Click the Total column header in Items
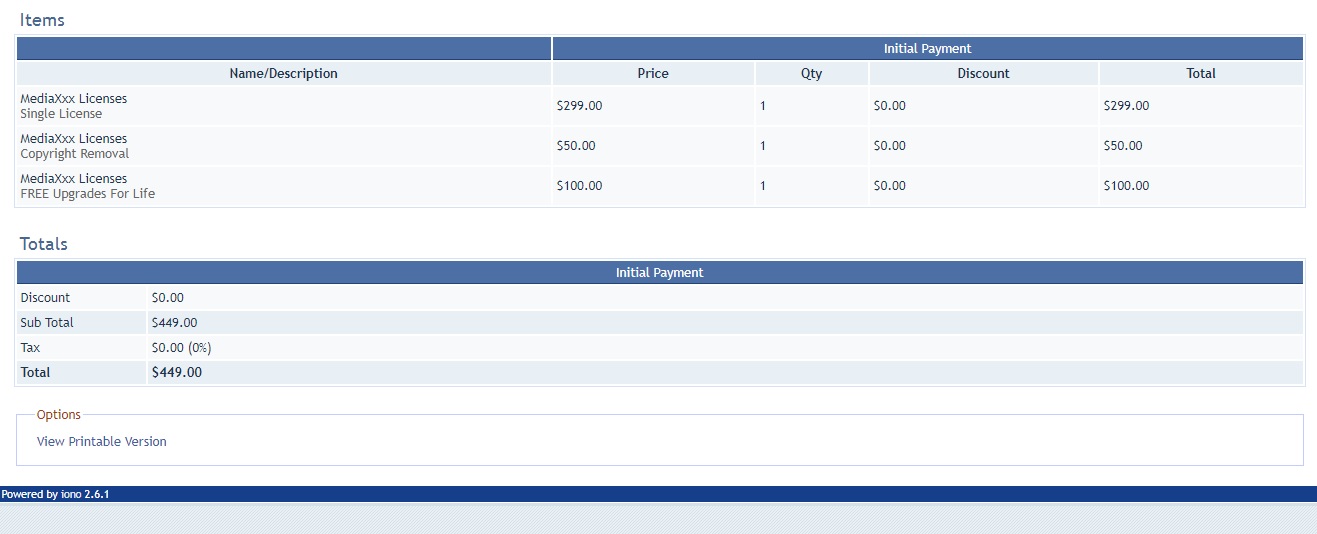1317x534 pixels. click(x=1201, y=73)
